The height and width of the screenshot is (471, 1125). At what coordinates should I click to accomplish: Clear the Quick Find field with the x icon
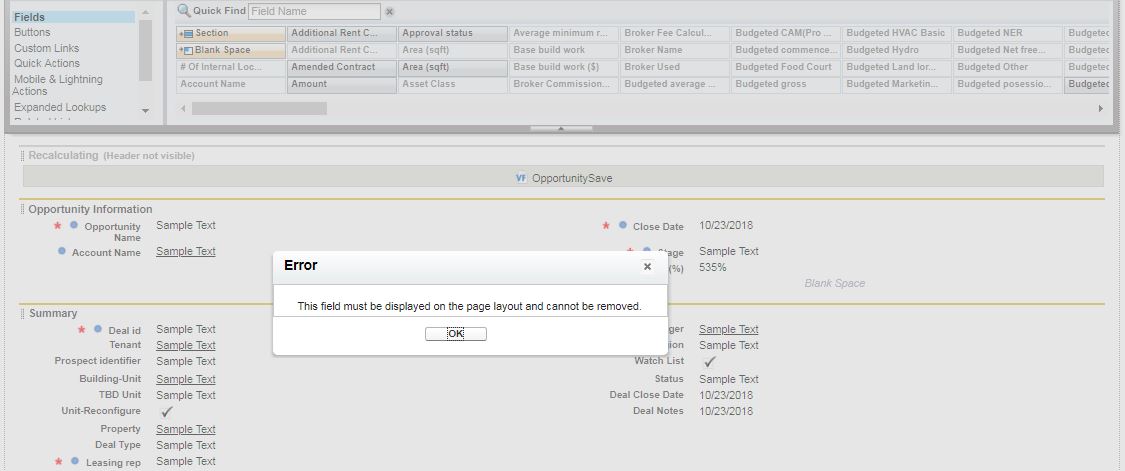point(390,11)
